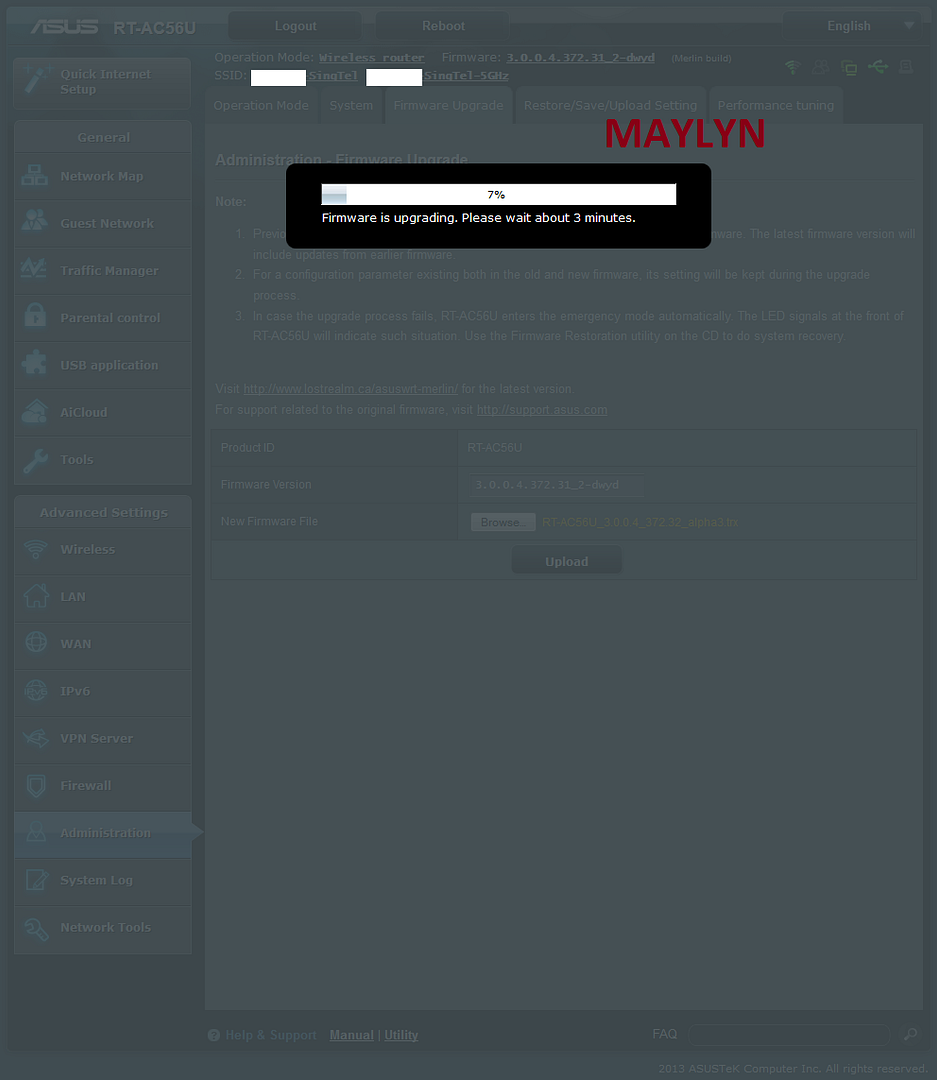Viewport: 937px width, 1080px height.
Task: Click the printer status icon
Action: tap(906, 67)
